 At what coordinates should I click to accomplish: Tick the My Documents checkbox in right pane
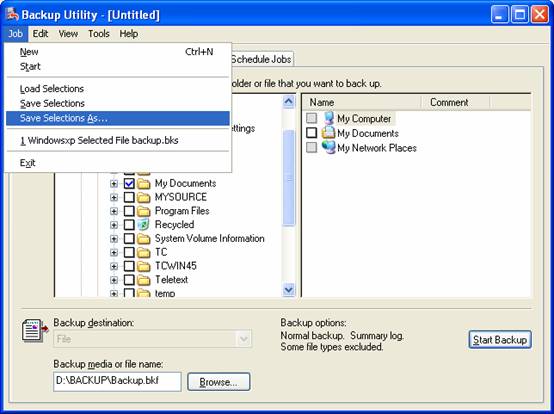[x=311, y=133]
